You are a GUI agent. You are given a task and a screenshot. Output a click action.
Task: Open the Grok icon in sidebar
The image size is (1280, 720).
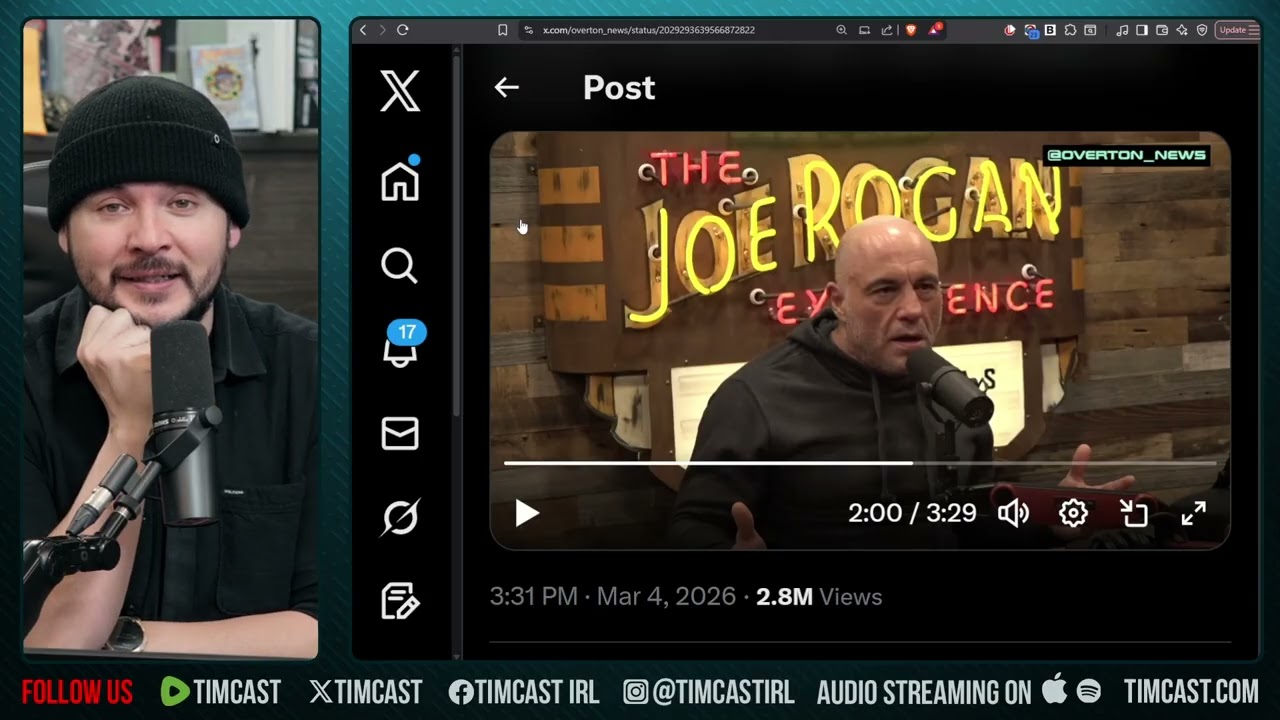click(x=400, y=517)
